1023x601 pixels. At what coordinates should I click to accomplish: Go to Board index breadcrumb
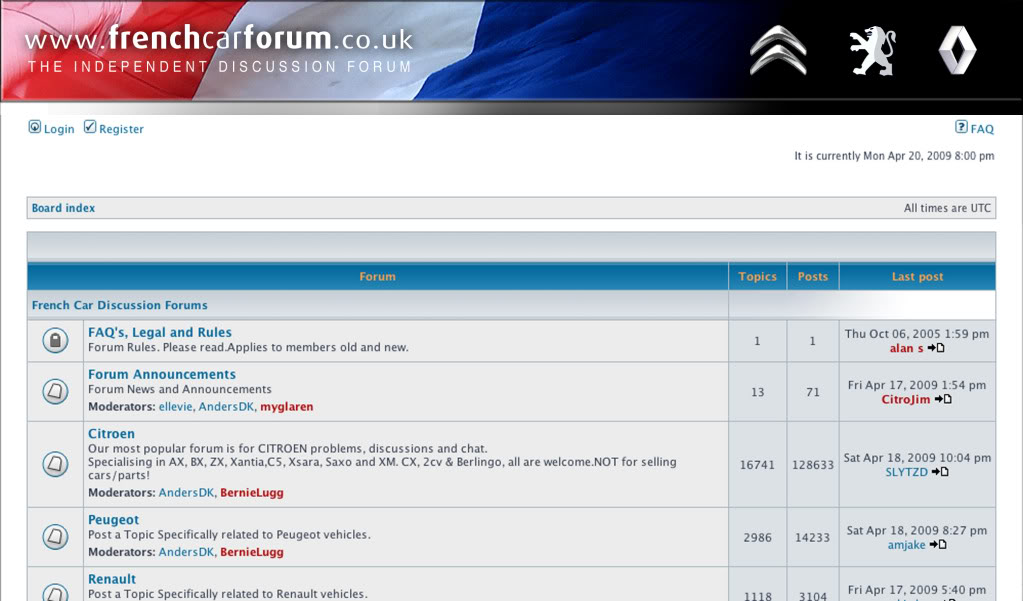click(63, 208)
